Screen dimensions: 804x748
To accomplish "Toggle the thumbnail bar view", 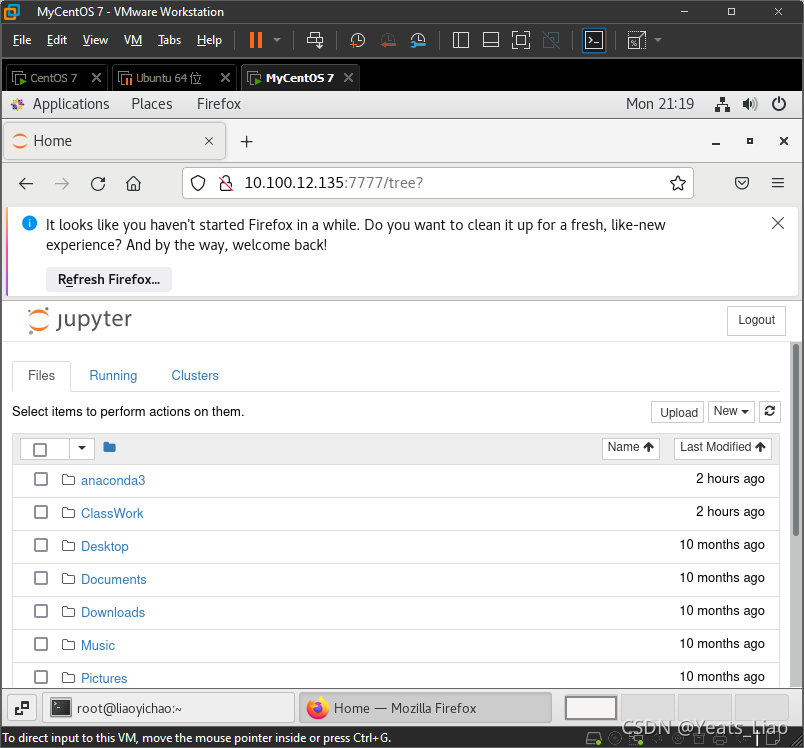I will point(491,40).
